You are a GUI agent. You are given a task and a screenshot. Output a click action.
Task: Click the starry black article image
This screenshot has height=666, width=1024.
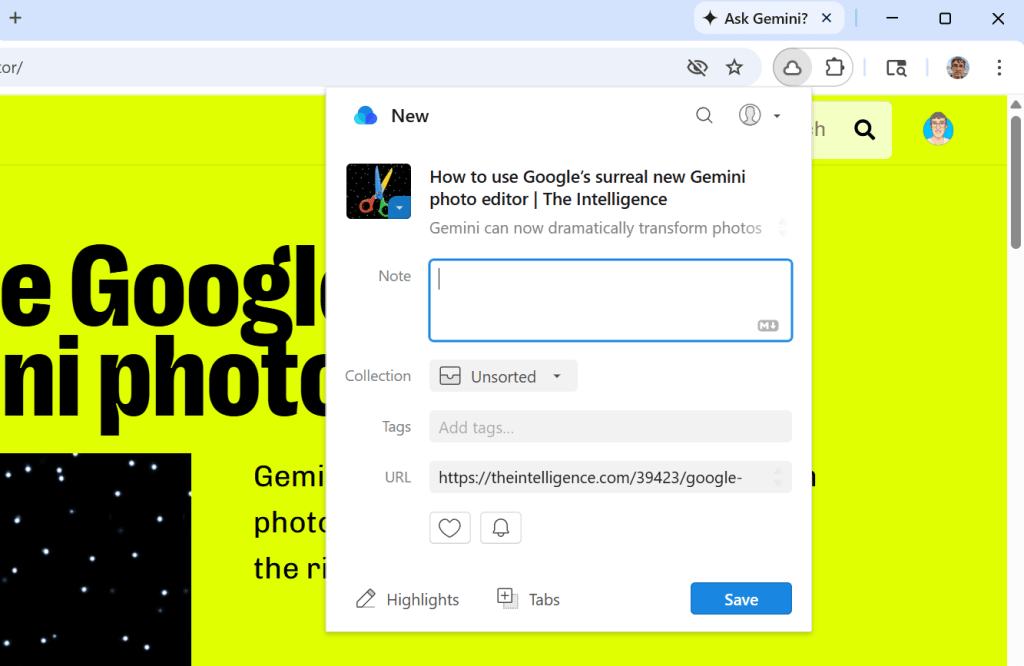95,560
